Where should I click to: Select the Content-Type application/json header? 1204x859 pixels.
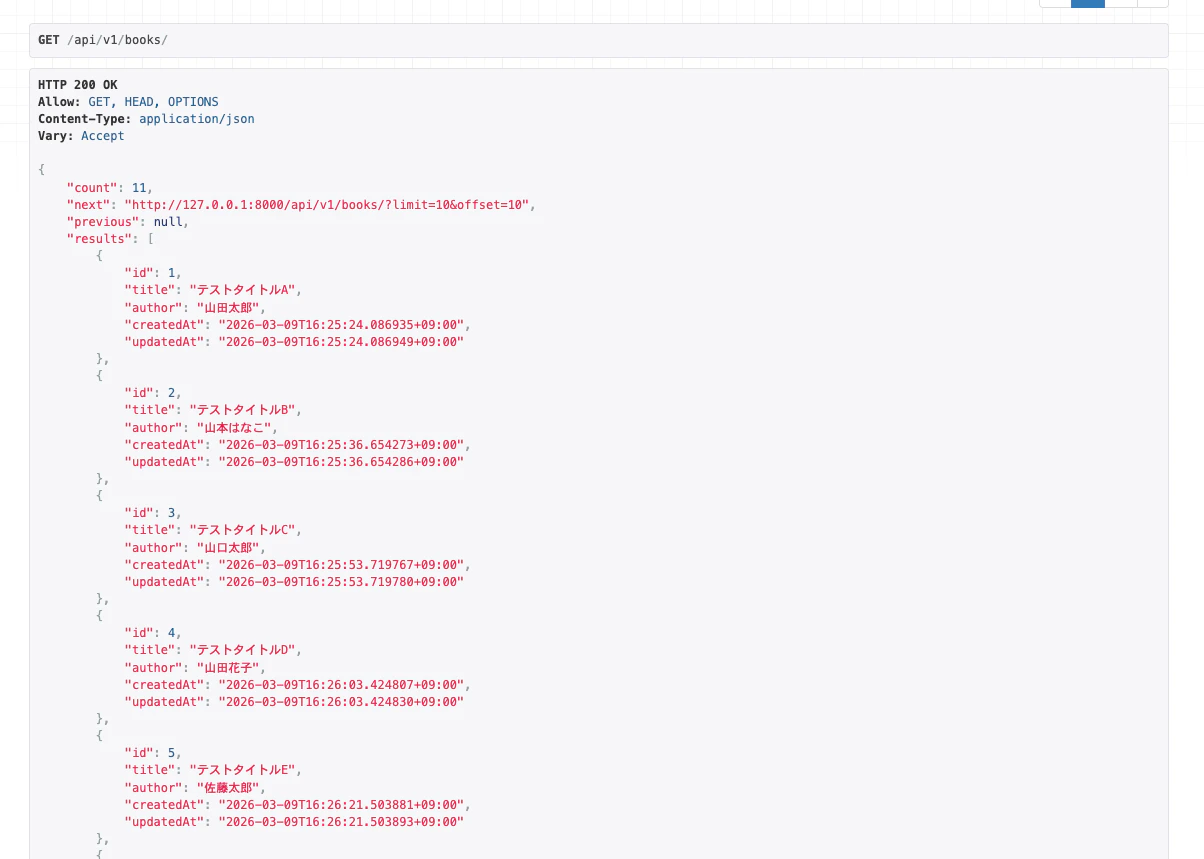pos(146,119)
